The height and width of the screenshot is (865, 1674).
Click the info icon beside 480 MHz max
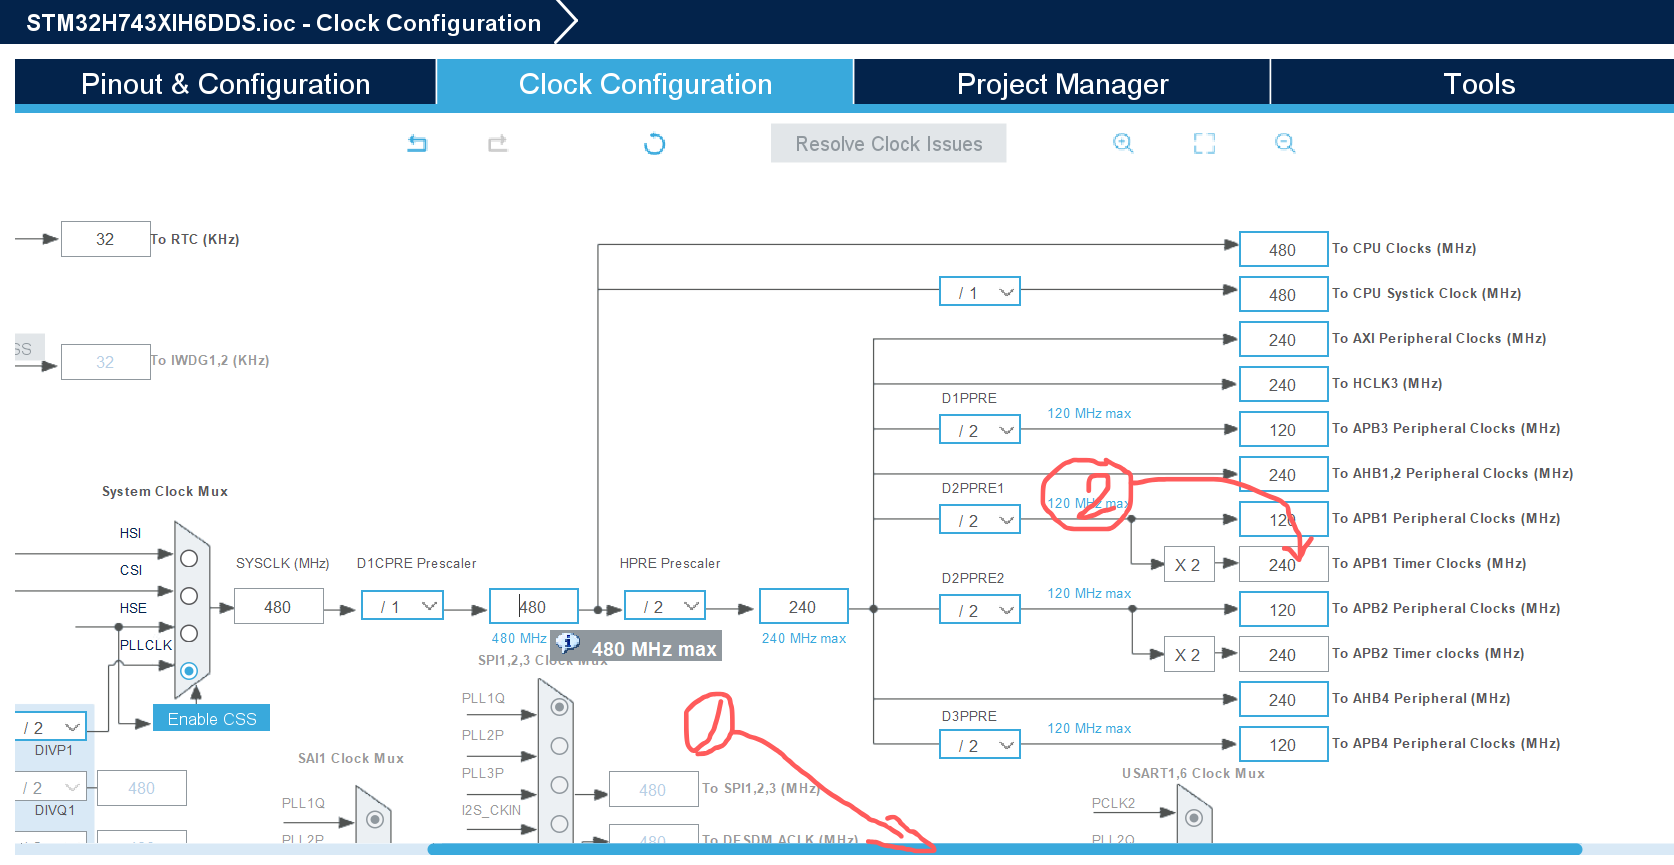567,643
